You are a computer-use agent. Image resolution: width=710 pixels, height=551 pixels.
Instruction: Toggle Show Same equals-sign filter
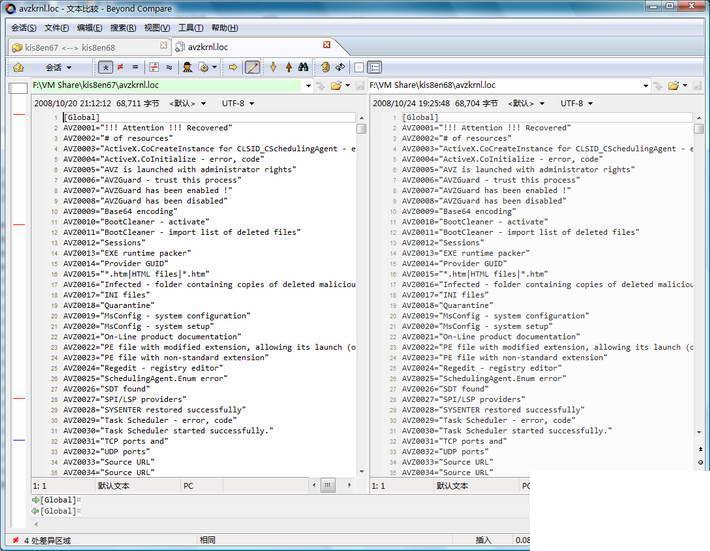click(135, 67)
